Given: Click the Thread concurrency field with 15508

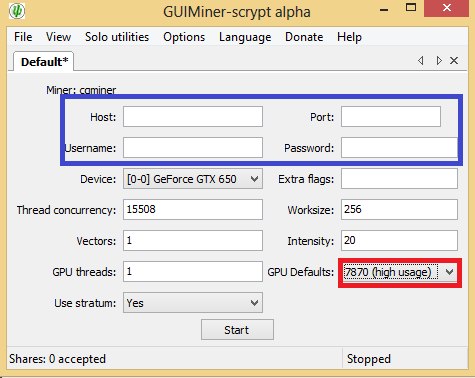Looking at the screenshot, I should click(x=193, y=209).
